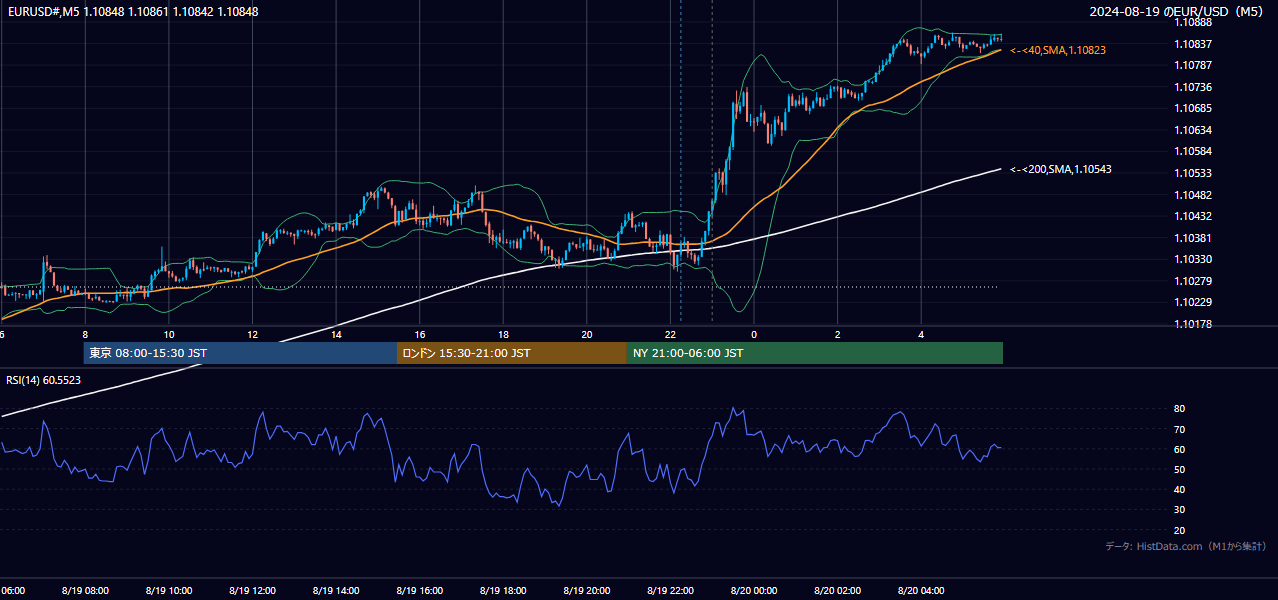1278x600 pixels.
Task: Click the 8/19 20:00 time label
Action: pos(586,591)
